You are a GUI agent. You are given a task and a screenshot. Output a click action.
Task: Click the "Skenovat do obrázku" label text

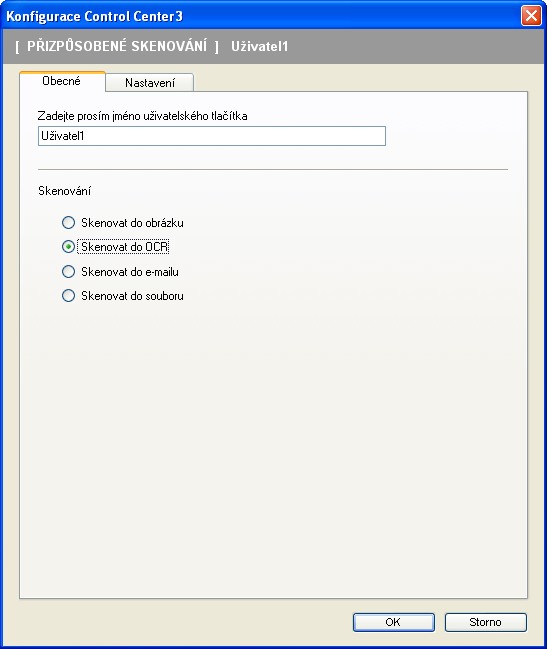132,223
